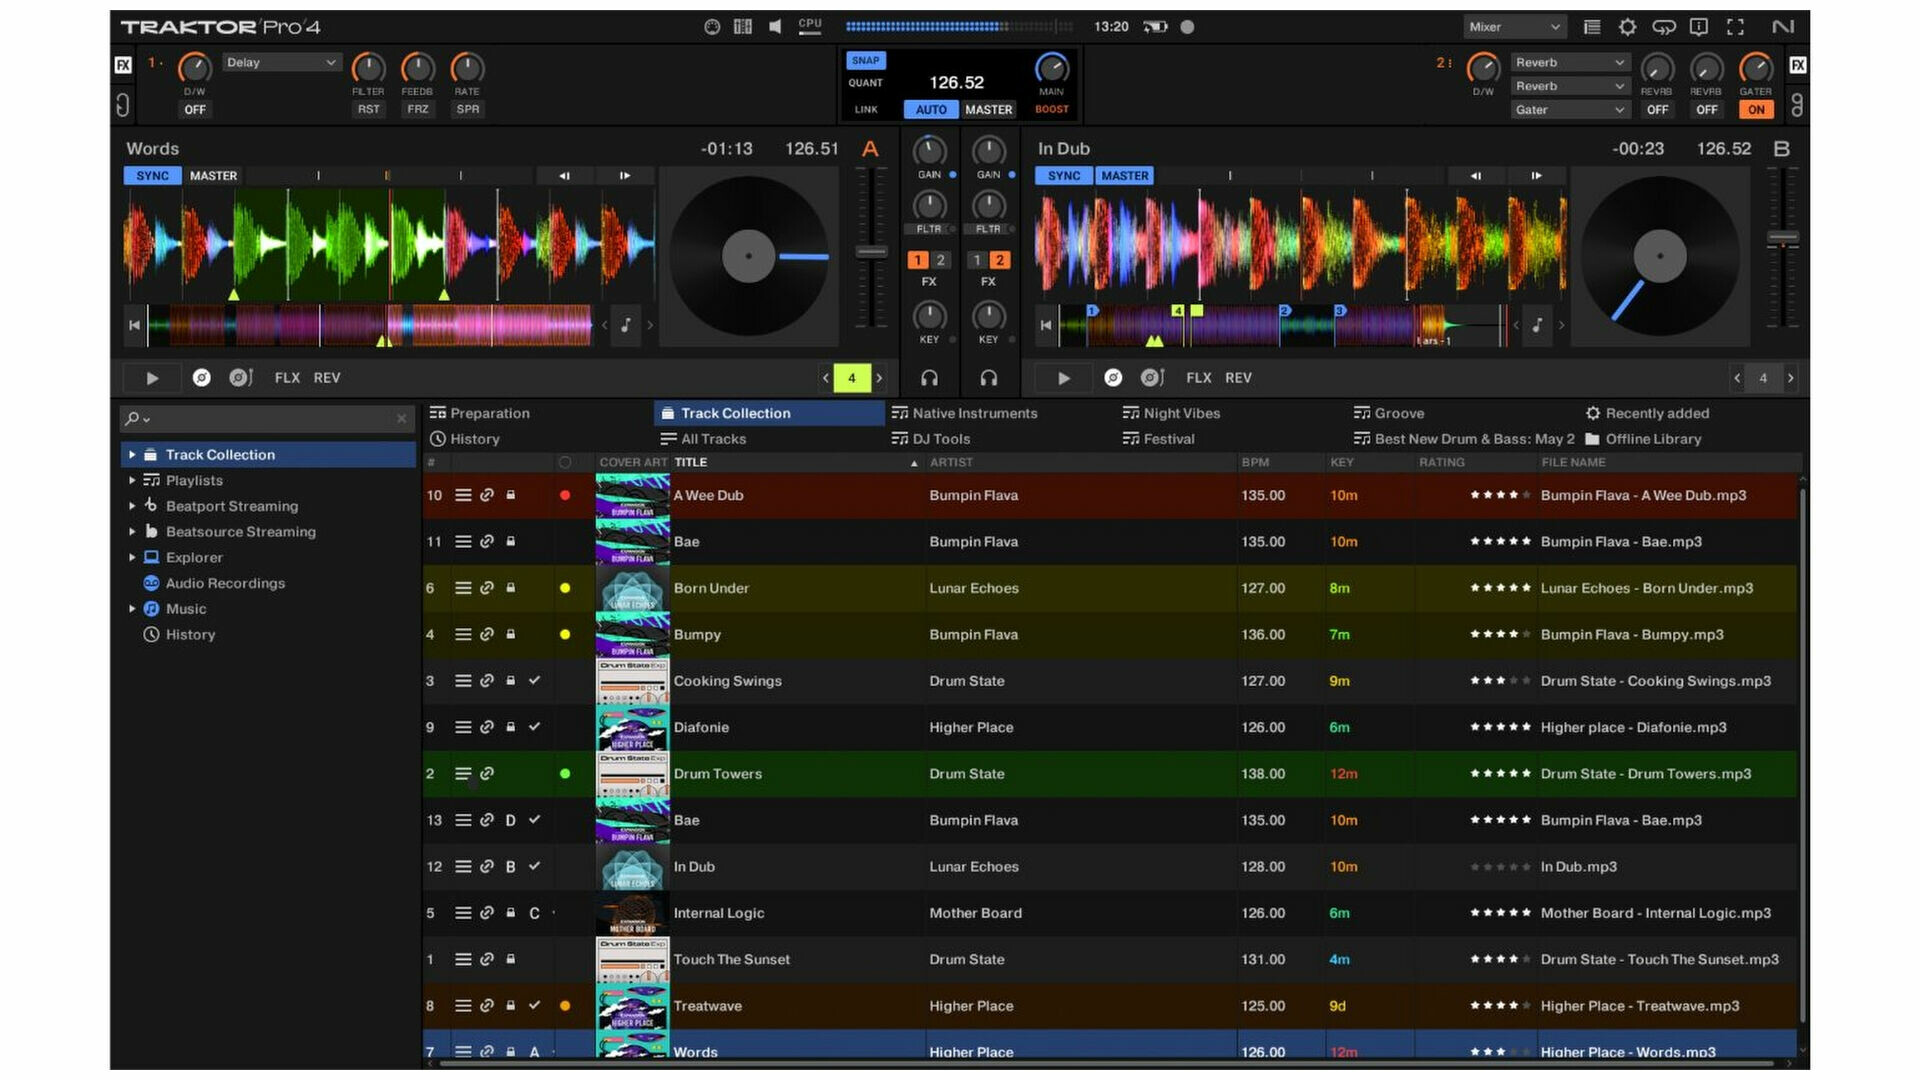Screen dimensions: 1920x1080
Task: Click the RST button in FX unit 1
Action: coord(369,110)
